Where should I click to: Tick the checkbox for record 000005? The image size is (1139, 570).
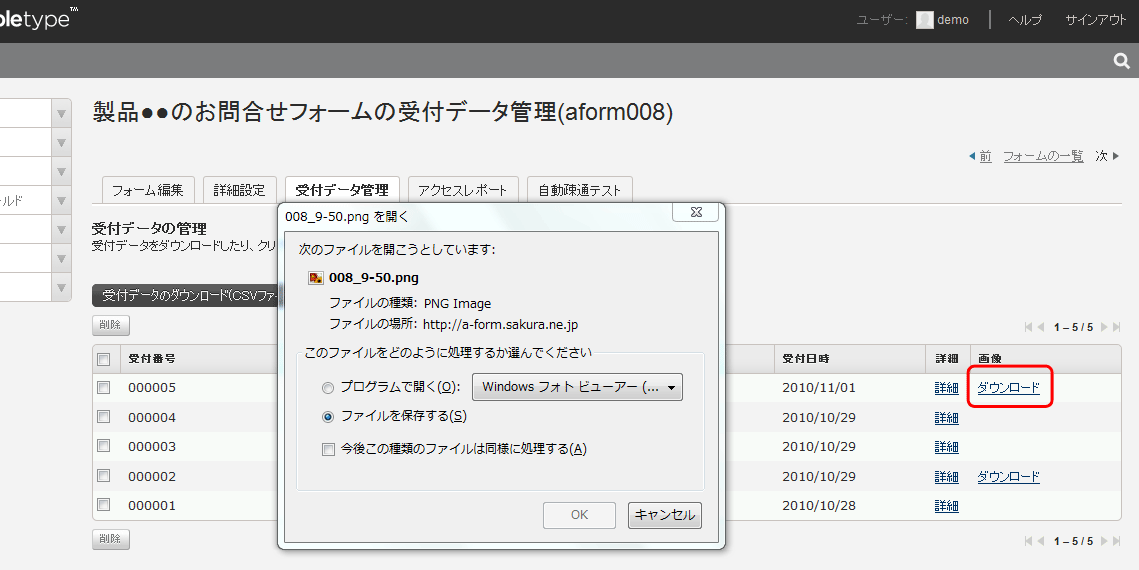point(104,388)
